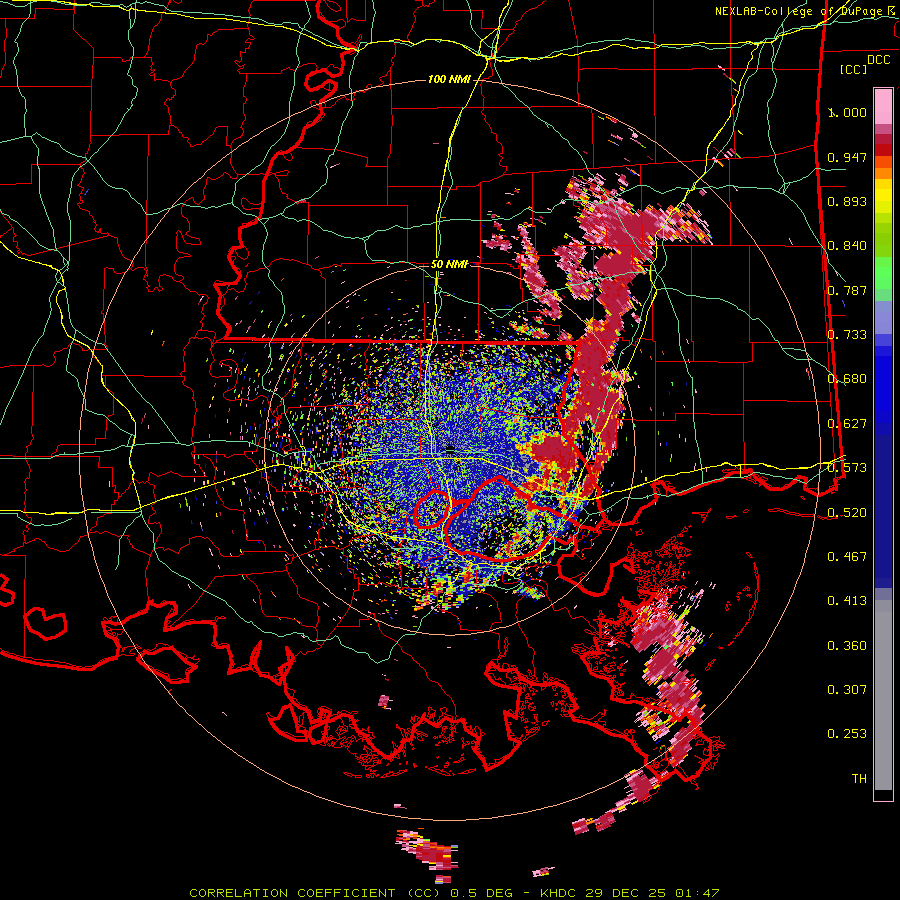900x900 pixels.
Task: Pick the light pink band atop color scale
Action: 883,106
